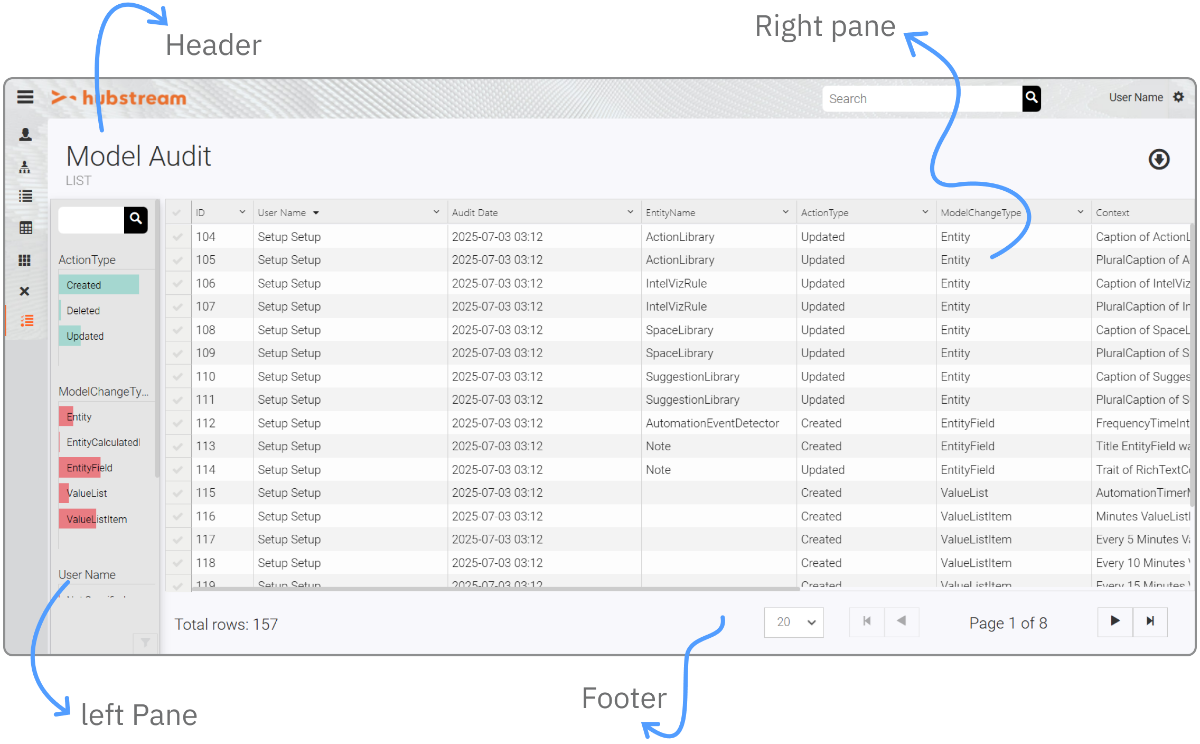This screenshot has height=744, width=1200.
Task: Go to the next page of results
Action: (x=1115, y=621)
